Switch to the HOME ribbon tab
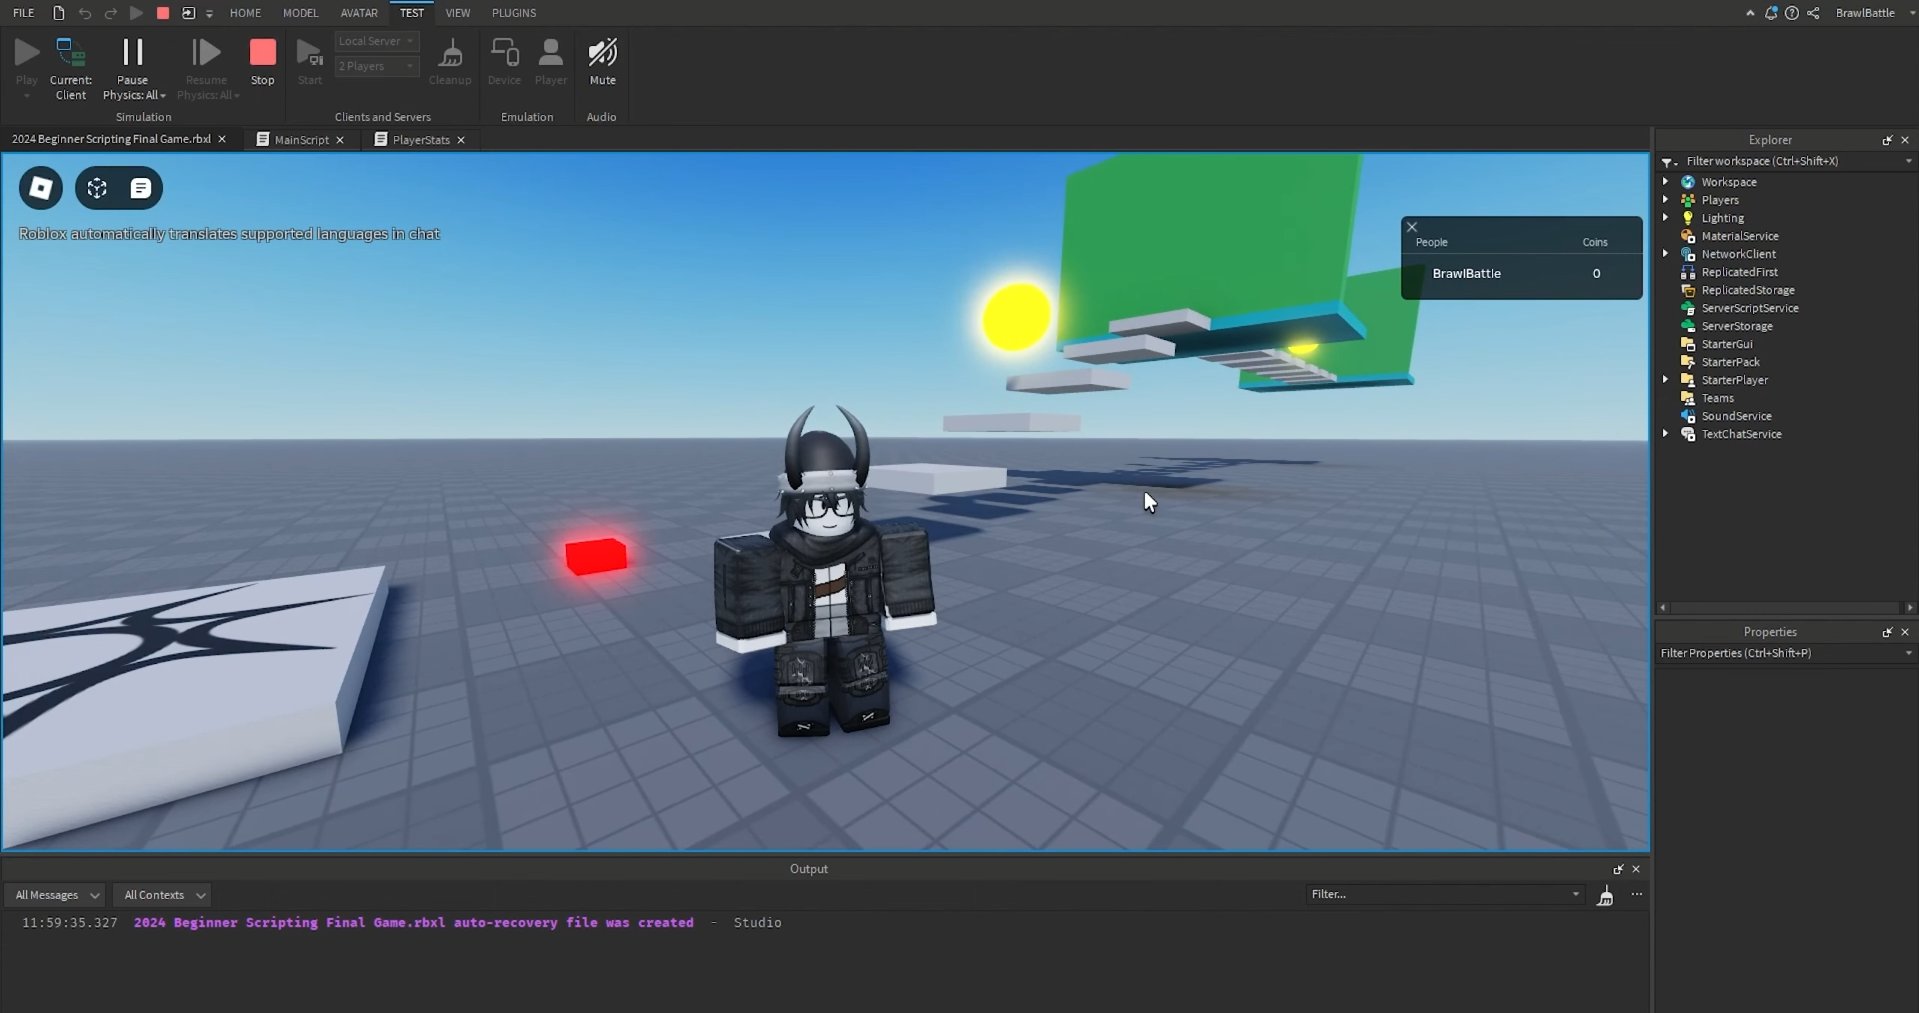This screenshot has width=1919, height=1013. [x=245, y=13]
